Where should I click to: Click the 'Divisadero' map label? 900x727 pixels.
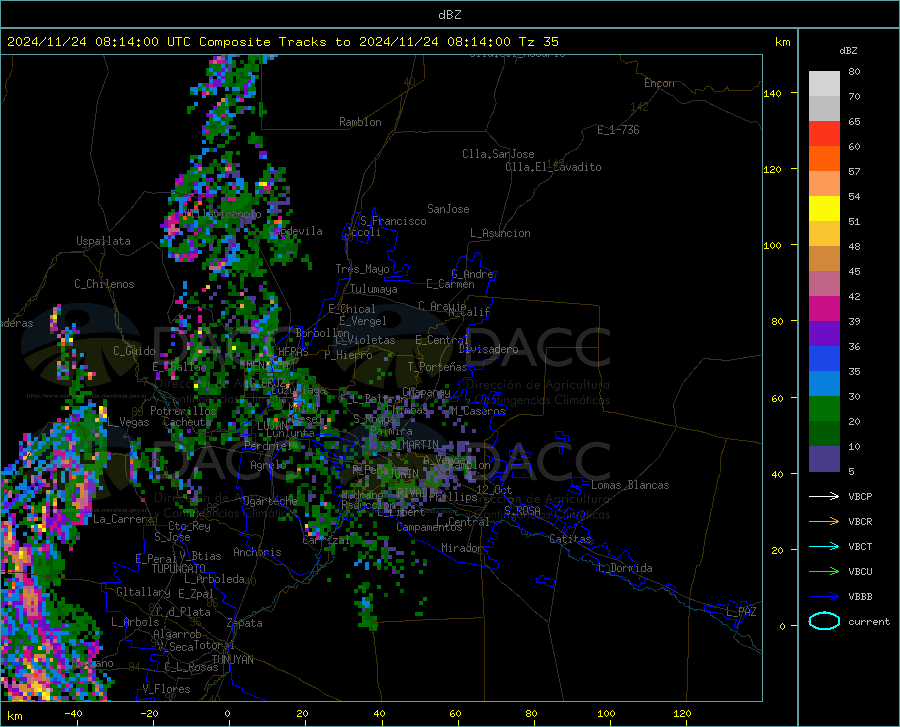click(x=488, y=349)
